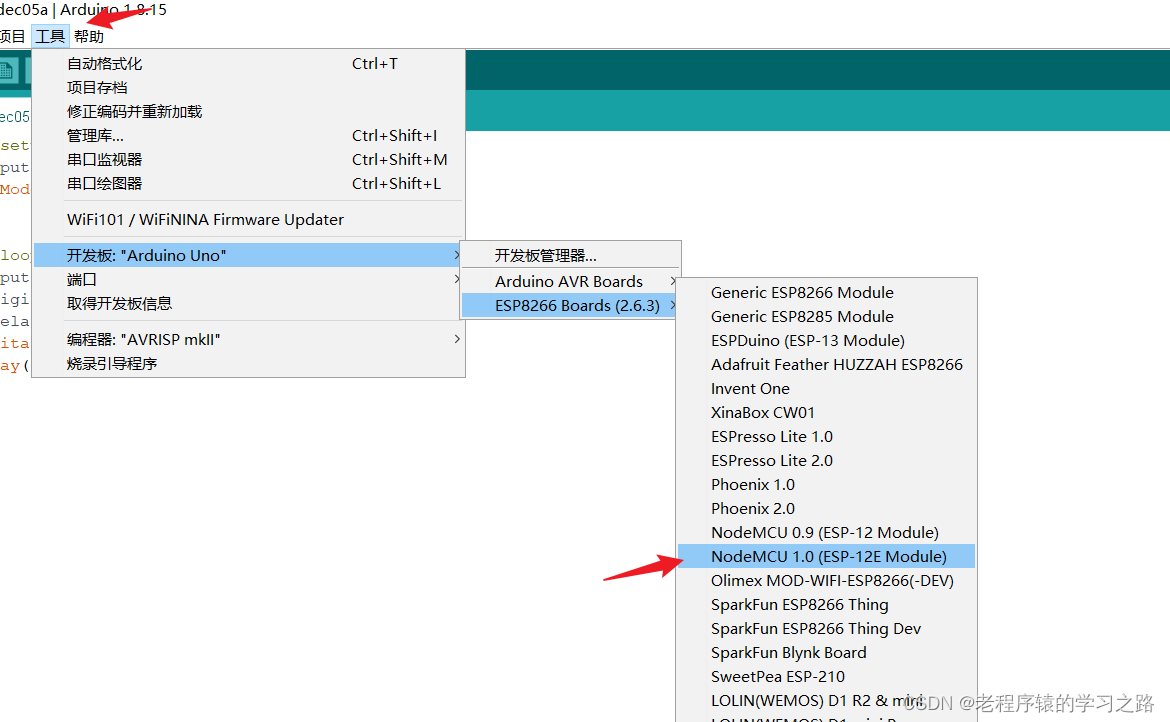Select SparkFun ESP8266 Thing Dev
This screenshot has width=1170, height=722.
click(826, 628)
